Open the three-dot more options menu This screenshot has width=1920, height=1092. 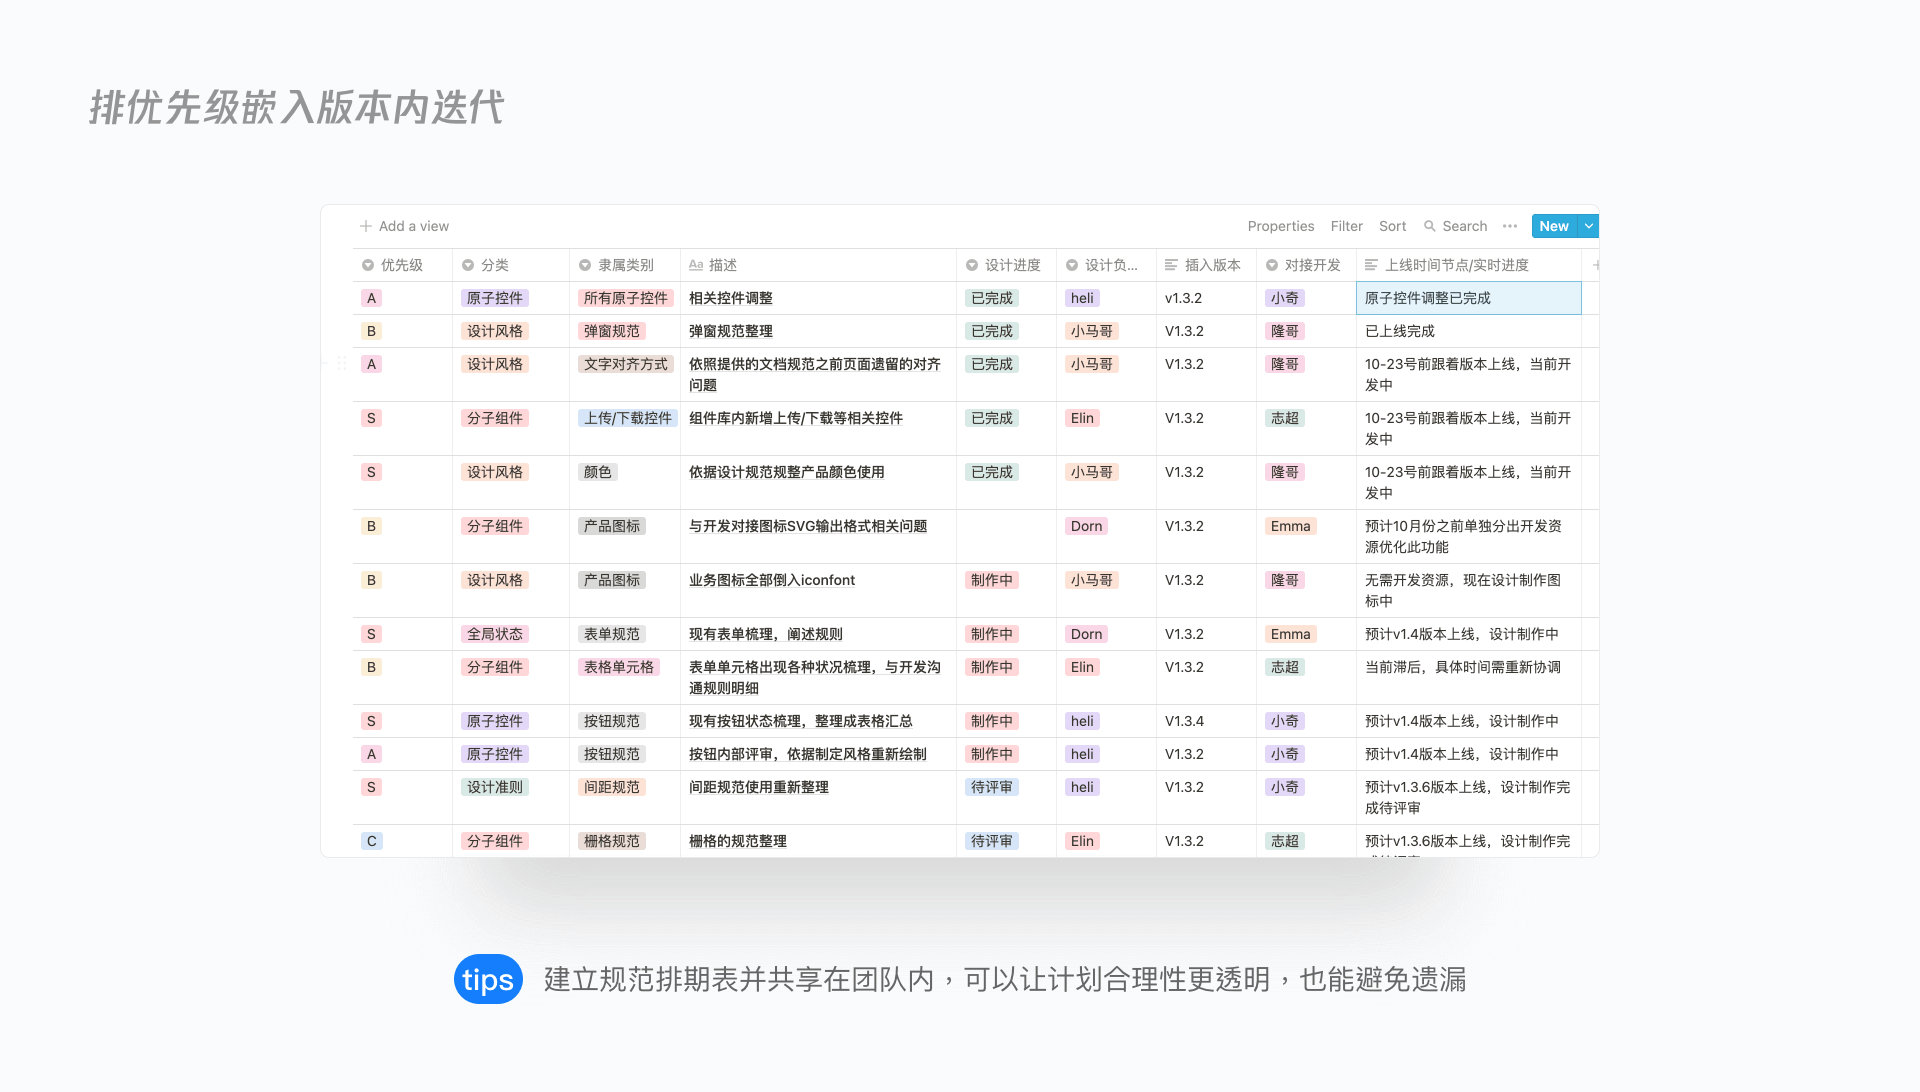click(1510, 226)
